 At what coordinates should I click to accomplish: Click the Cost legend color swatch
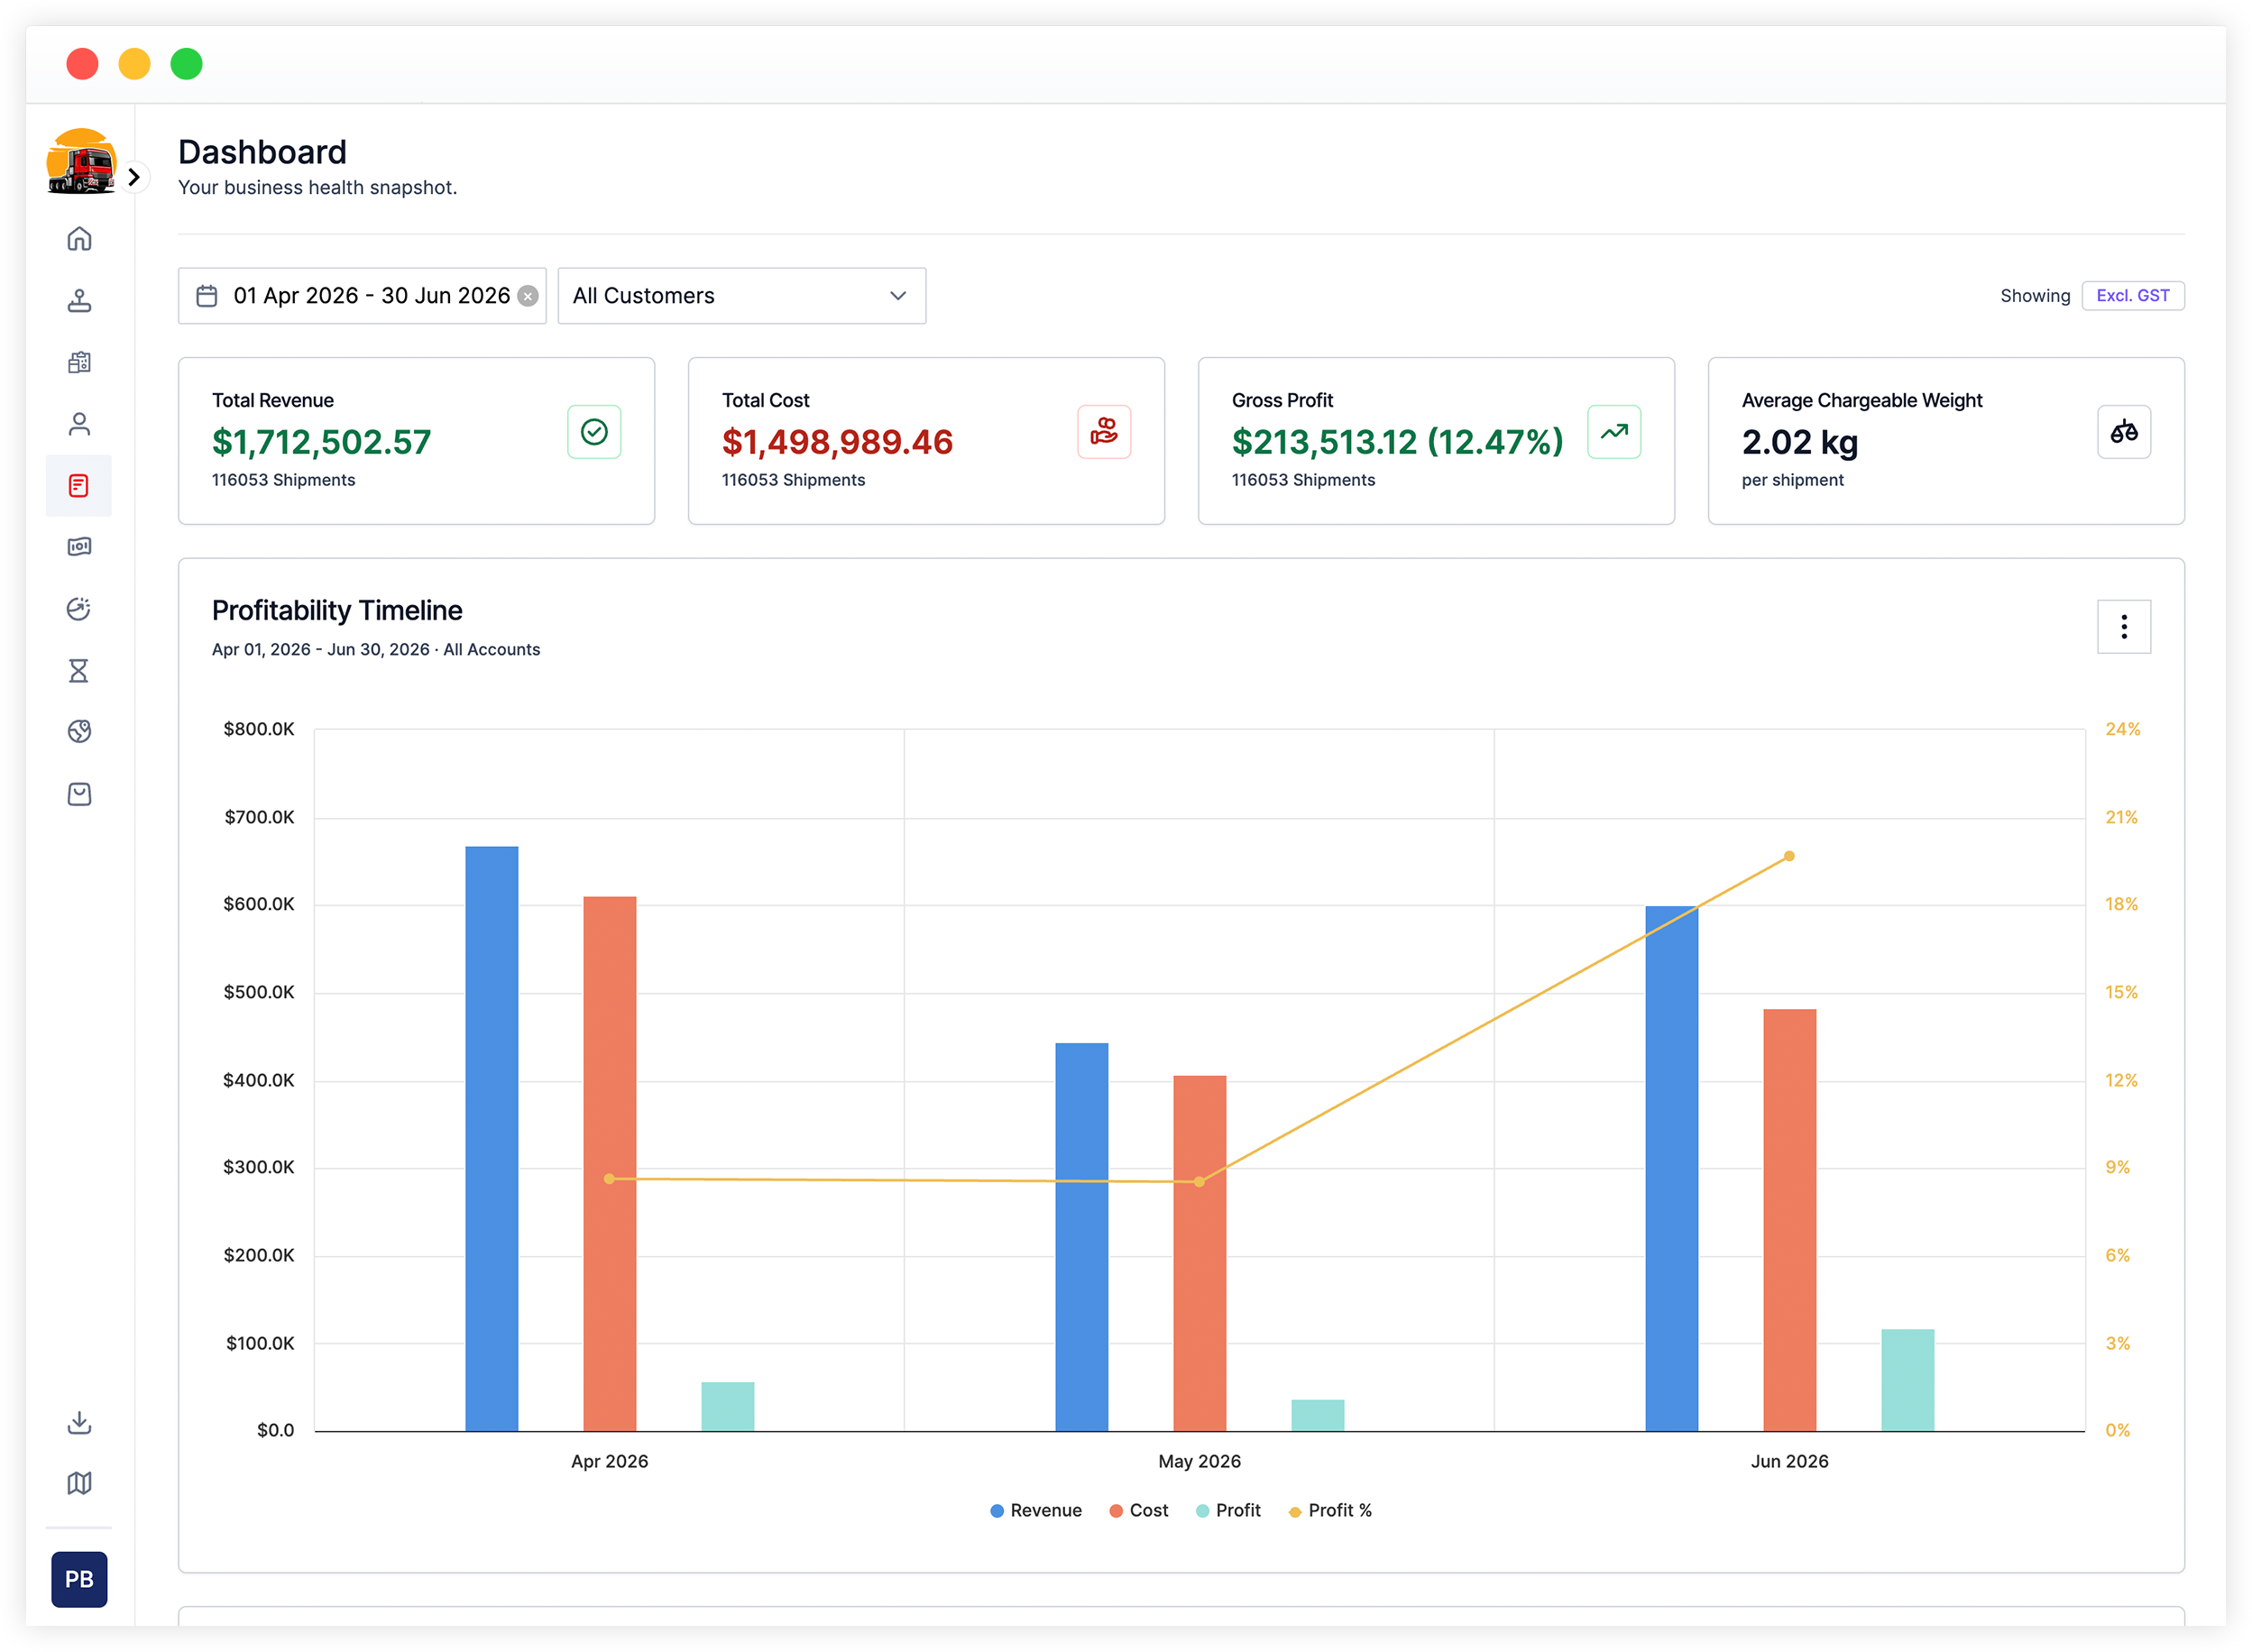pos(1116,1511)
